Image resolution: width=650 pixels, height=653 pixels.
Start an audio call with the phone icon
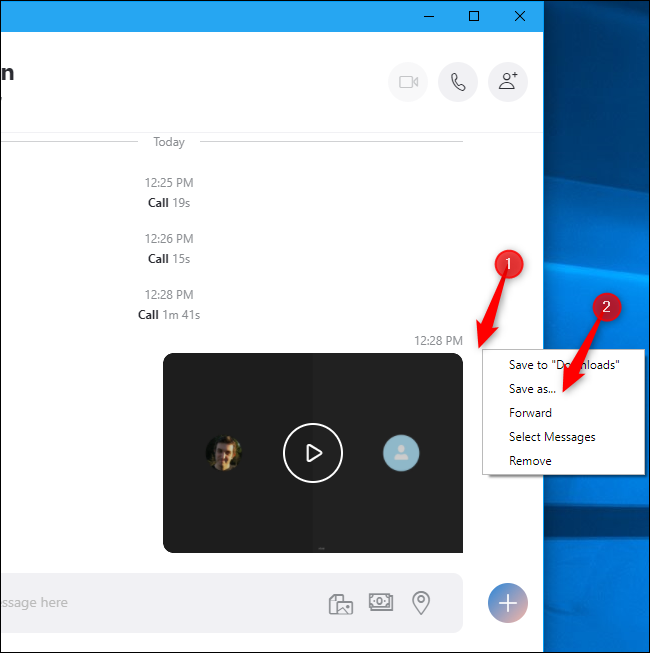tap(458, 82)
